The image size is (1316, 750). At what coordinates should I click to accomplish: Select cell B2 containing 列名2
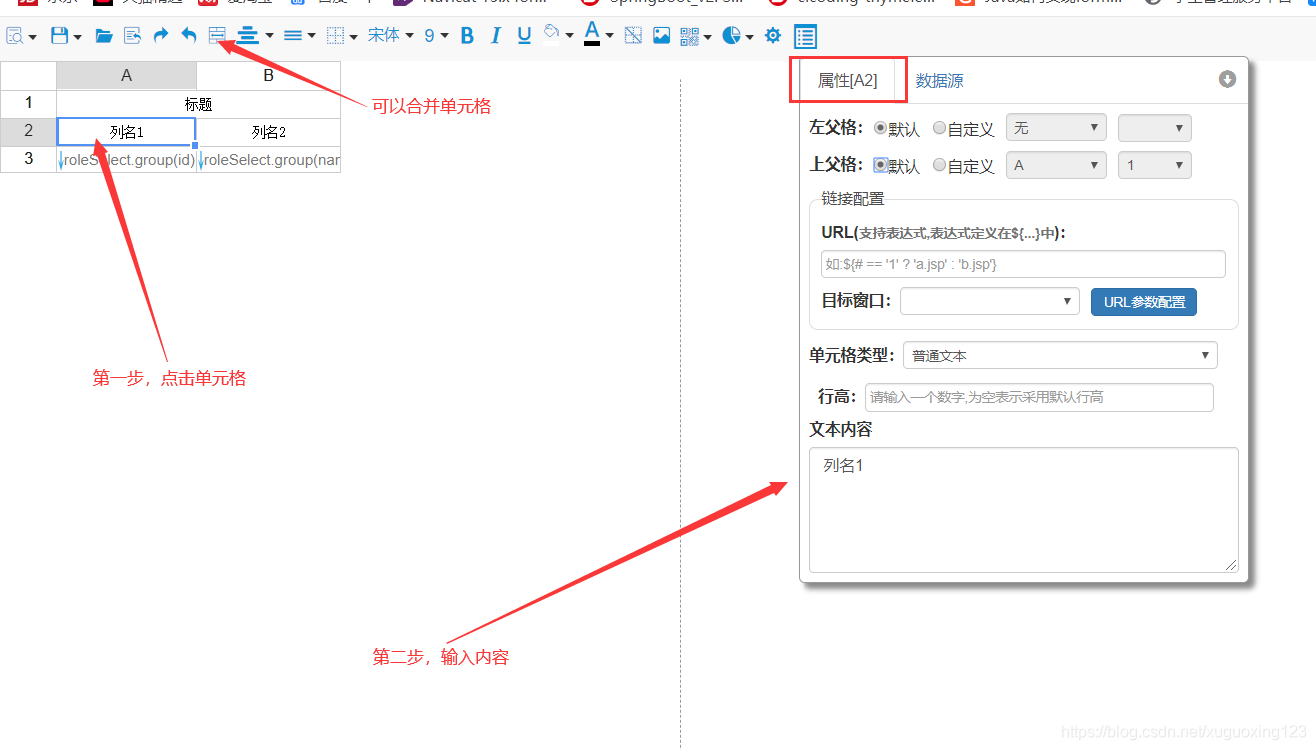[x=269, y=132]
